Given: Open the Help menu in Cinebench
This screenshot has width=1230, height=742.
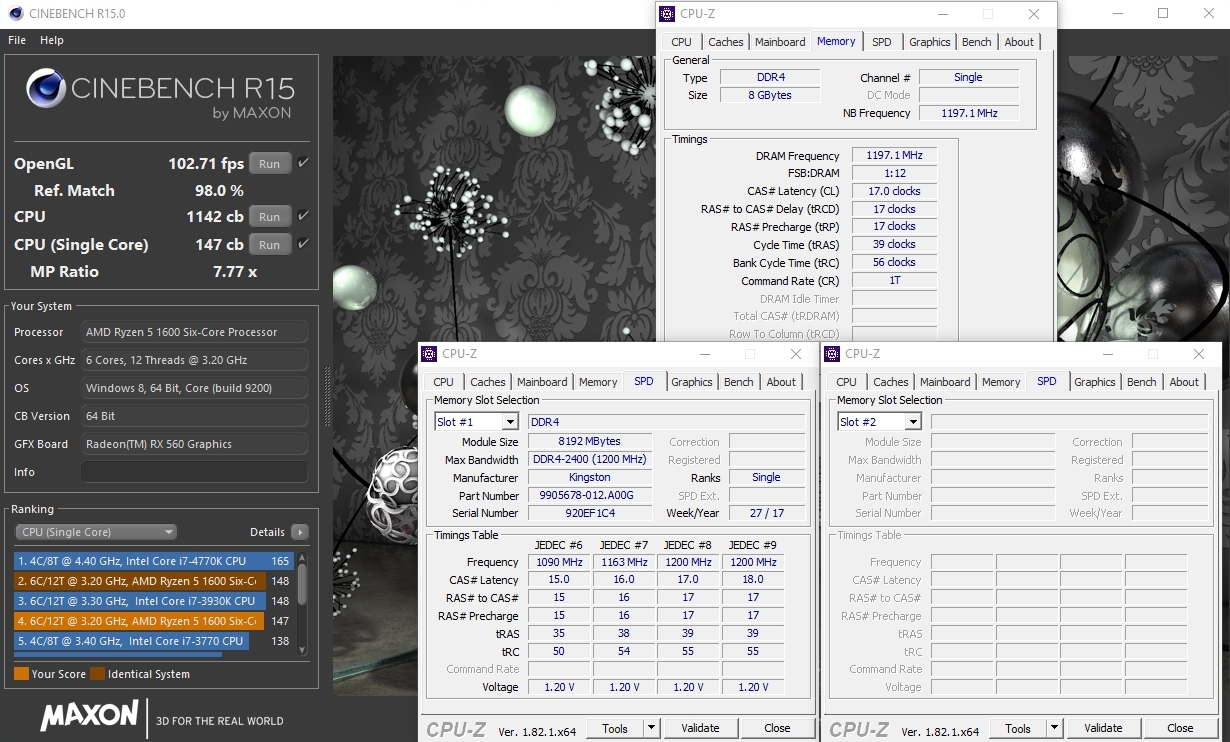Looking at the screenshot, I should pyautogui.click(x=52, y=40).
